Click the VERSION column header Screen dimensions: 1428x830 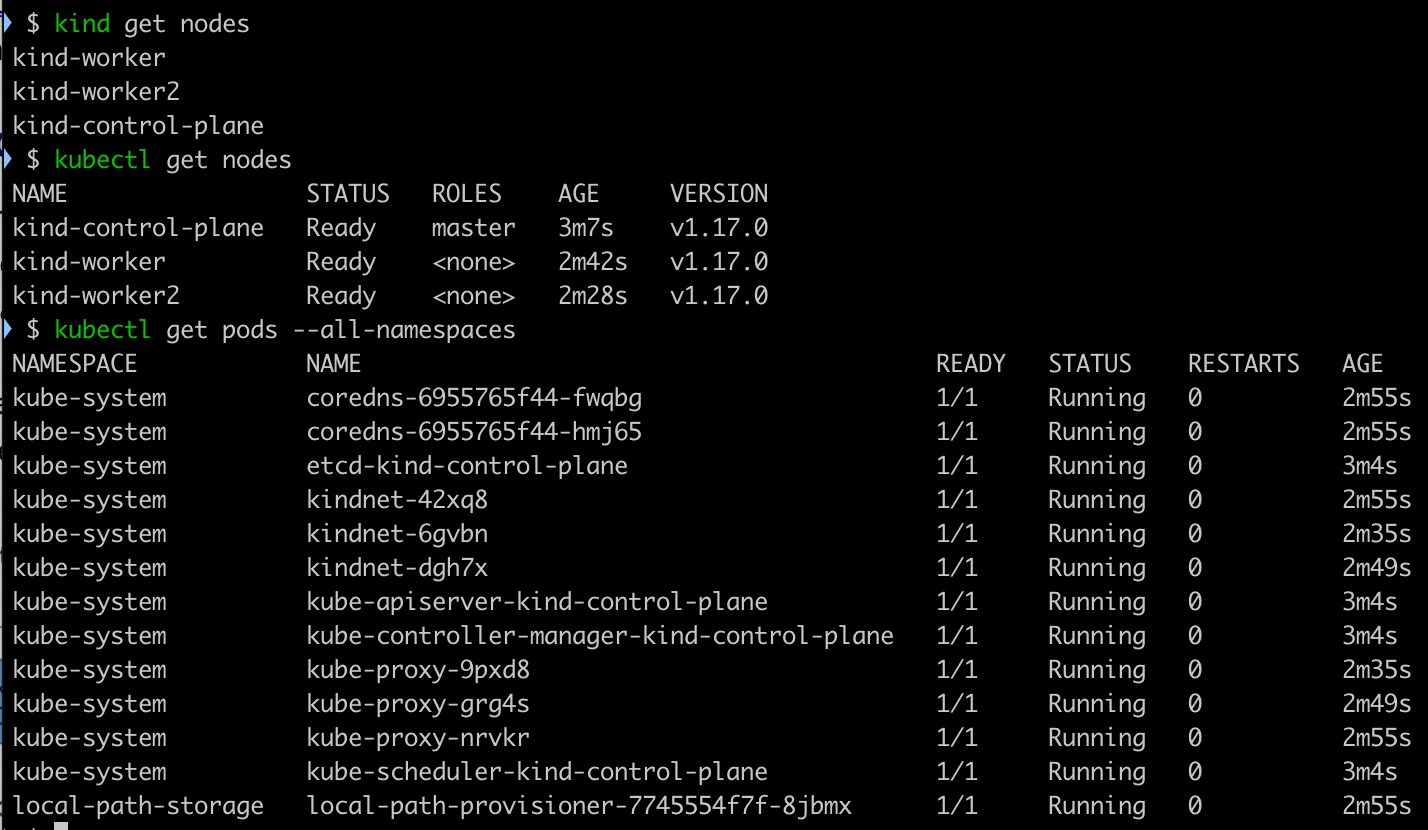[x=718, y=193]
